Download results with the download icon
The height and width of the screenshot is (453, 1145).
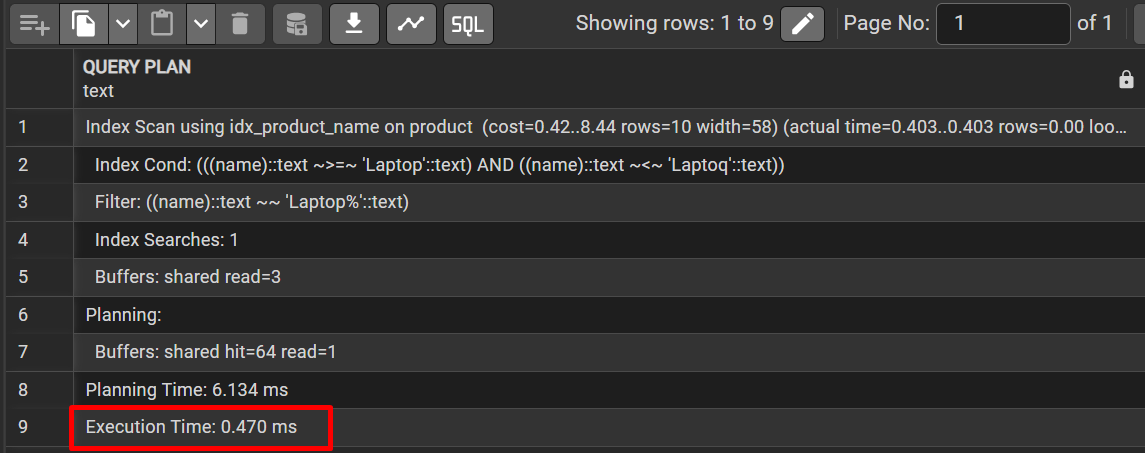click(x=354, y=23)
